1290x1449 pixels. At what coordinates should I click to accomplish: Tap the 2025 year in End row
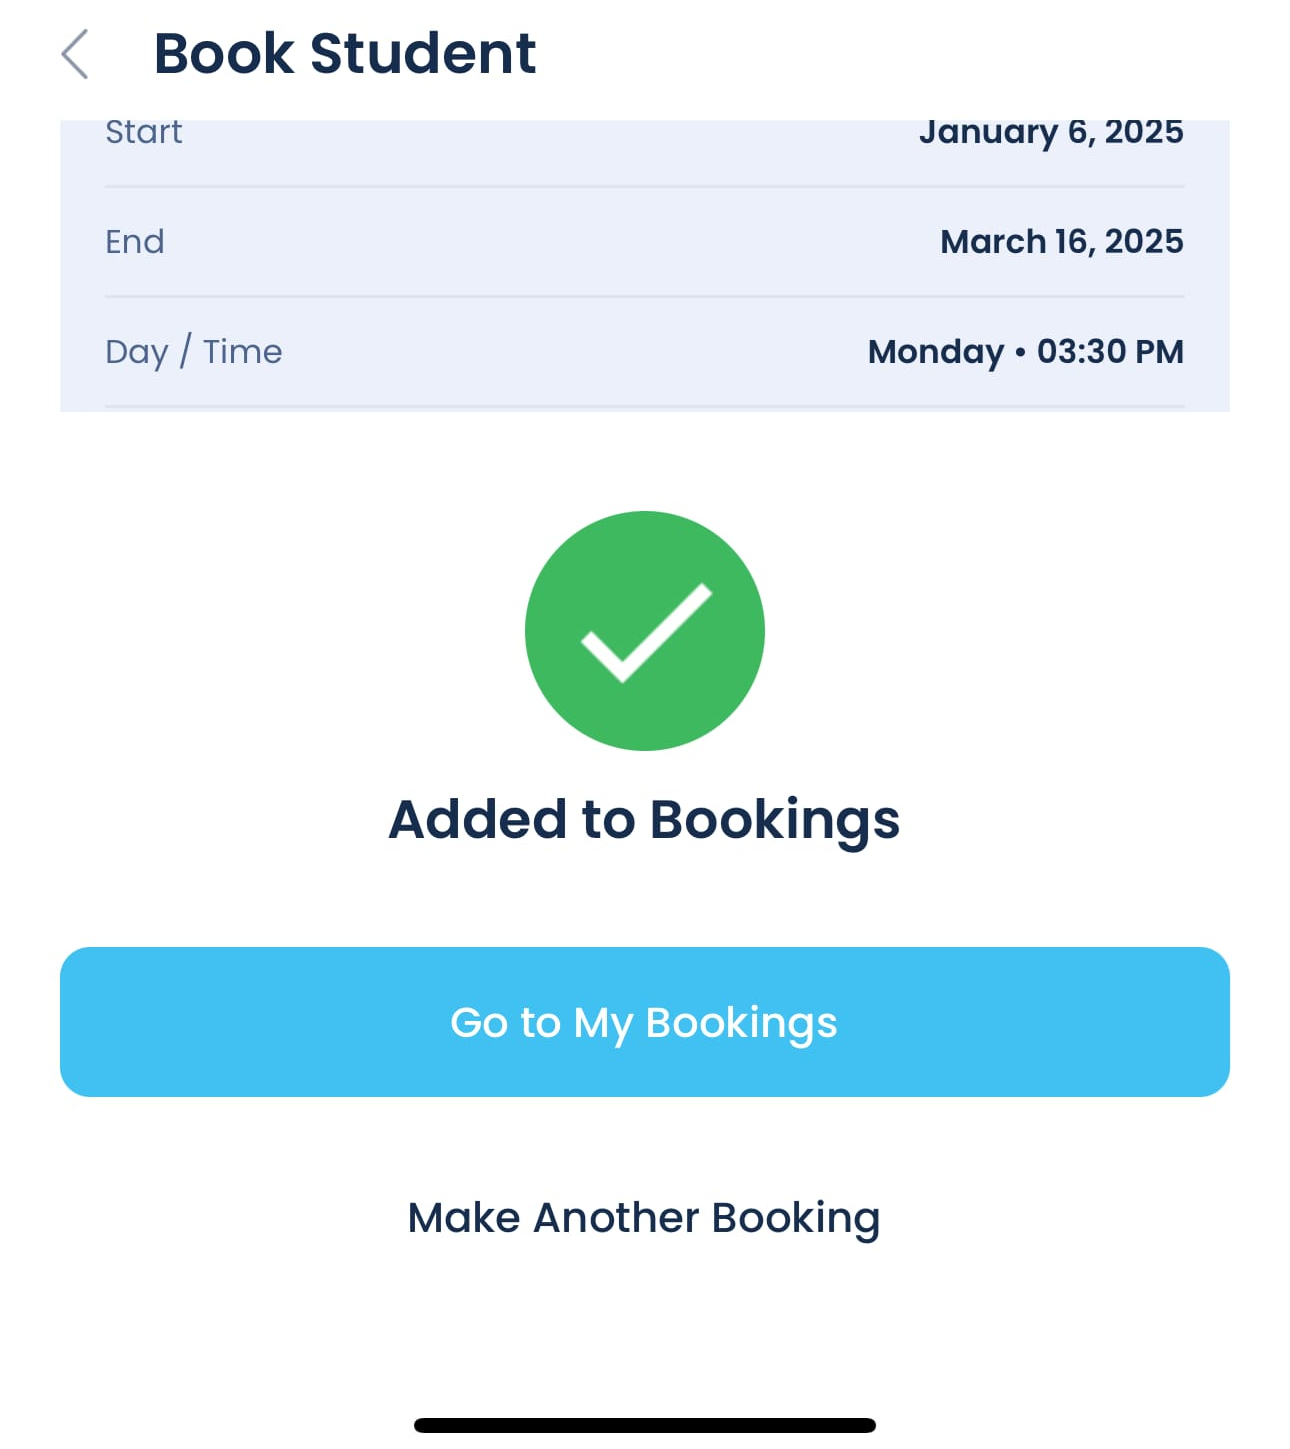tap(1144, 241)
